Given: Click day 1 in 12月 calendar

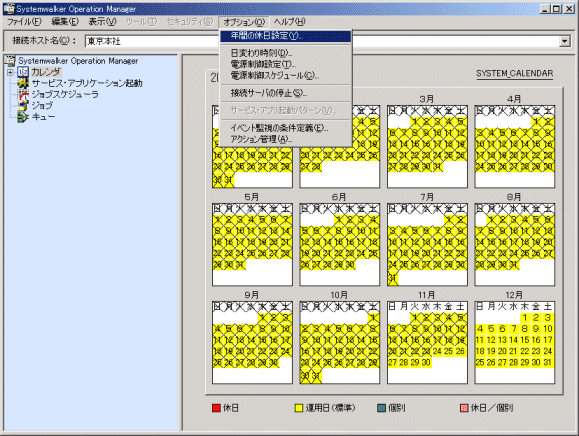Looking at the screenshot, I should coord(525,317).
